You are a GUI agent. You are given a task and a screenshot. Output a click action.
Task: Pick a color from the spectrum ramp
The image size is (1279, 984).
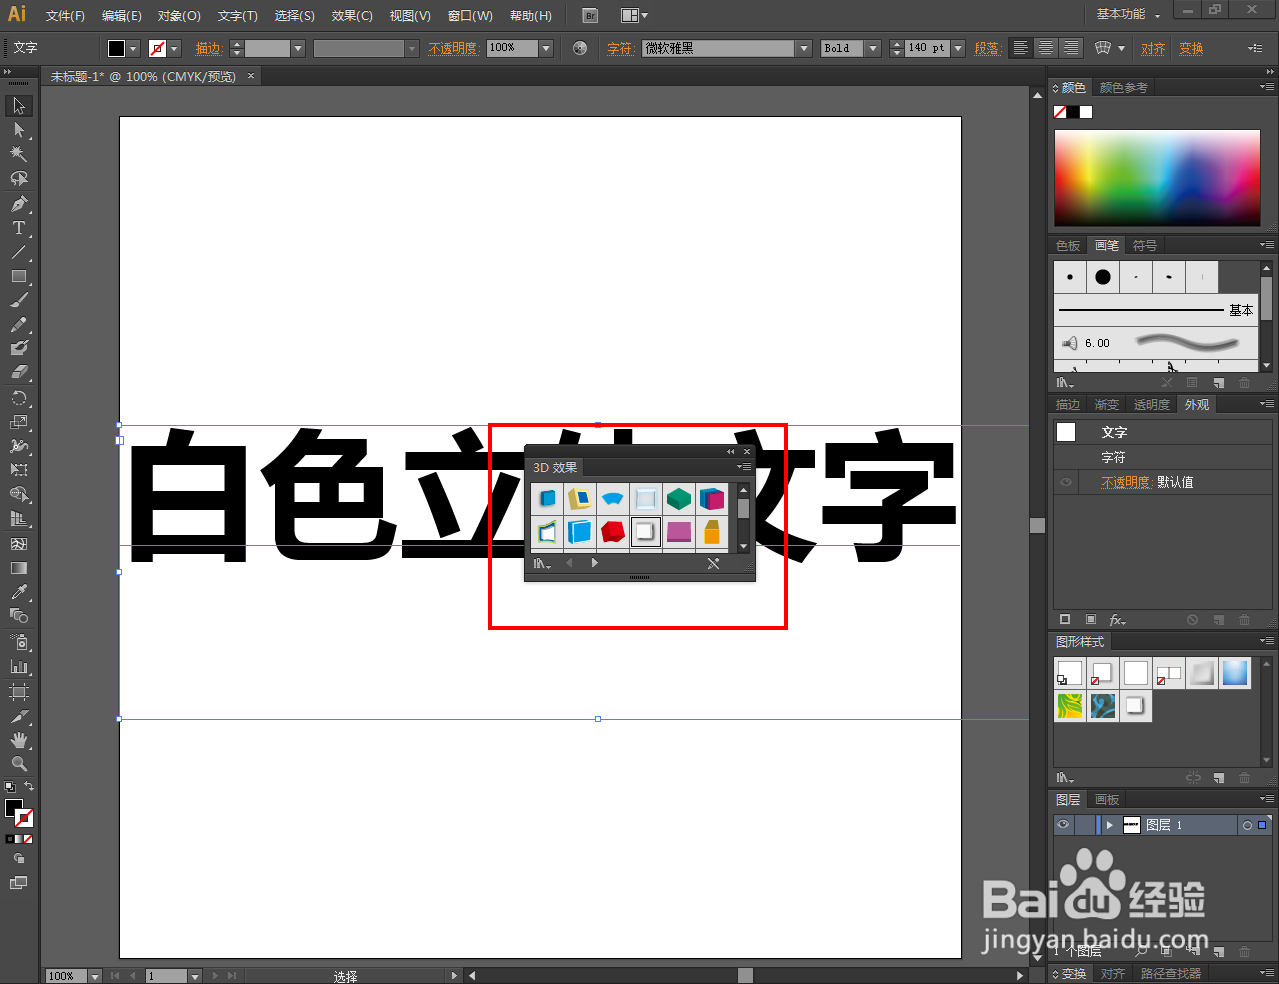pos(1157,178)
